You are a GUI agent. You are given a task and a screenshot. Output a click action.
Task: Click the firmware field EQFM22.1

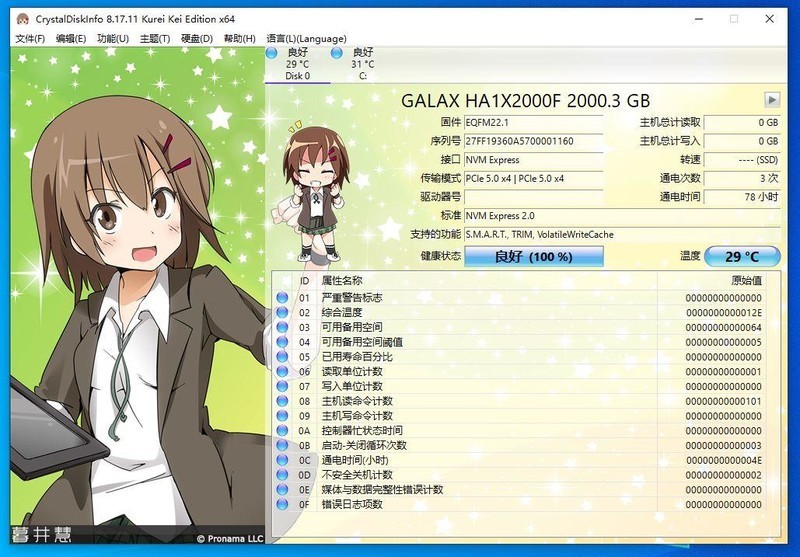point(534,122)
